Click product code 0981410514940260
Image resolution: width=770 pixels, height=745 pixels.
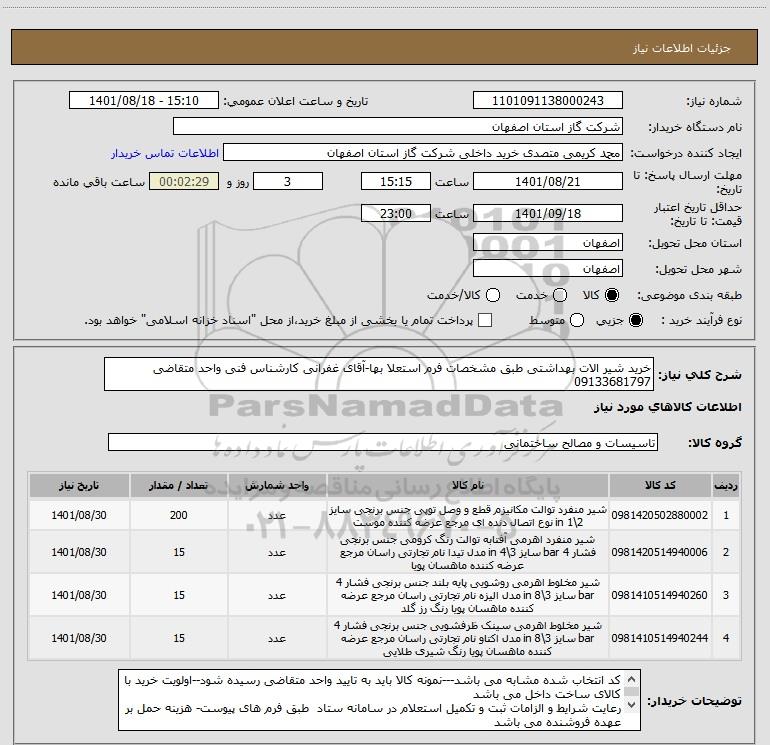click(660, 595)
